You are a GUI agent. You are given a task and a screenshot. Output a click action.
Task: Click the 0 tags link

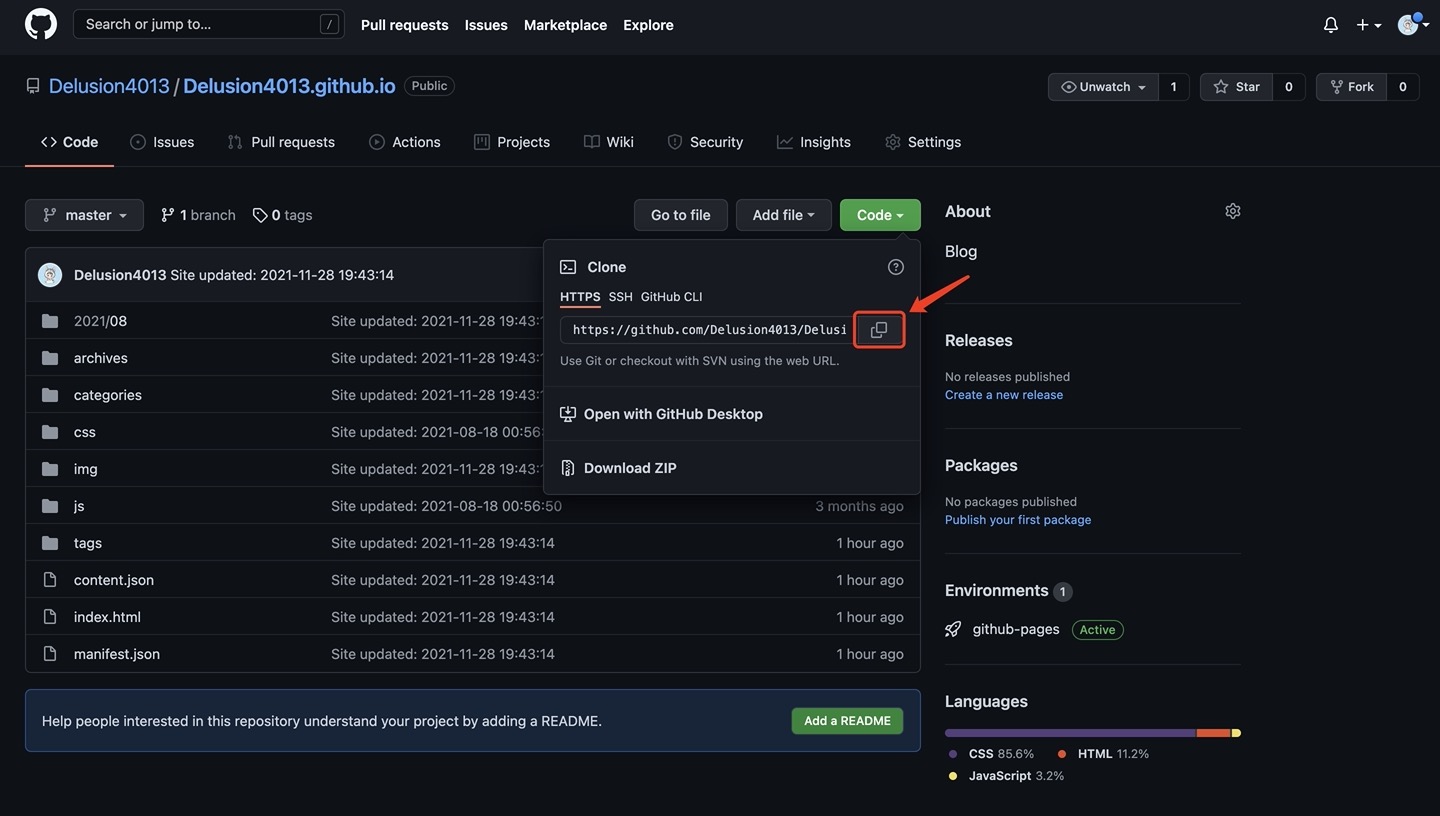(x=282, y=215)
